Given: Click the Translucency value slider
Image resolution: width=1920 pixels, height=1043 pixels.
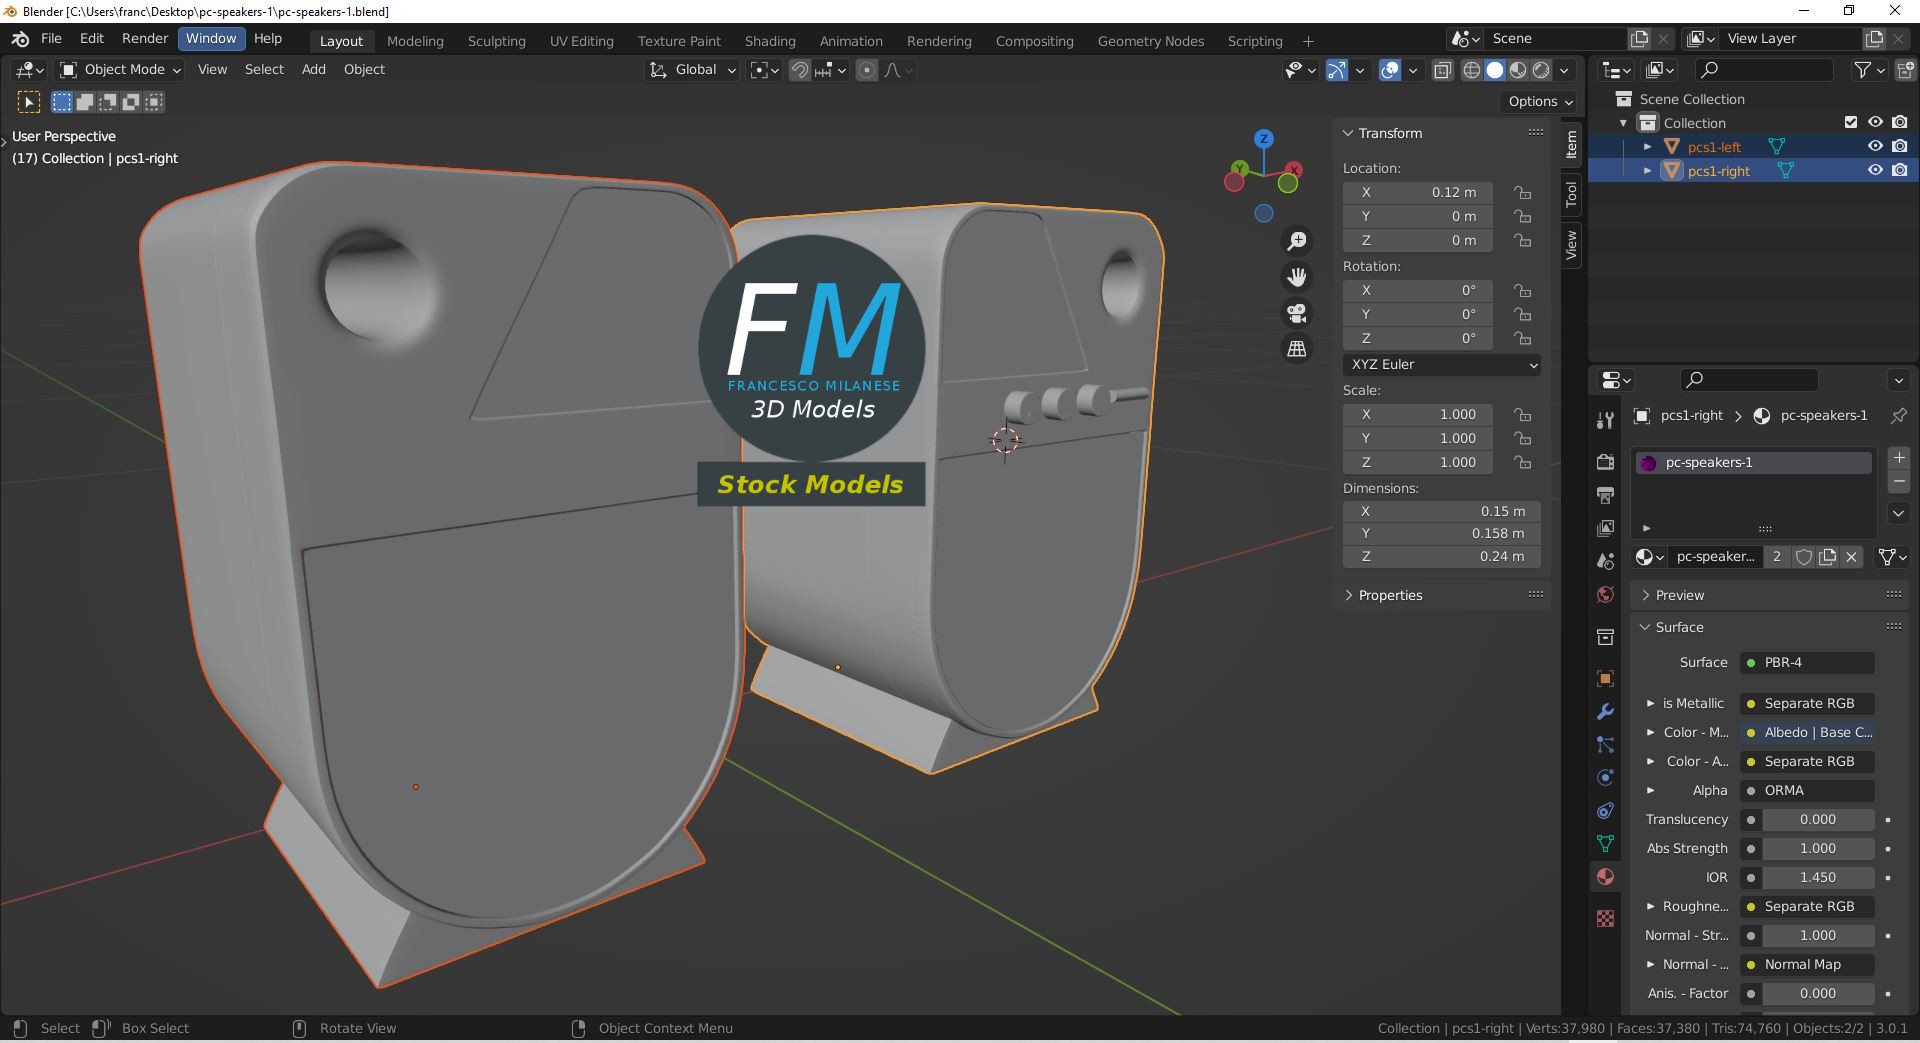Looking at the screenshot, I should pos(1818,820).
